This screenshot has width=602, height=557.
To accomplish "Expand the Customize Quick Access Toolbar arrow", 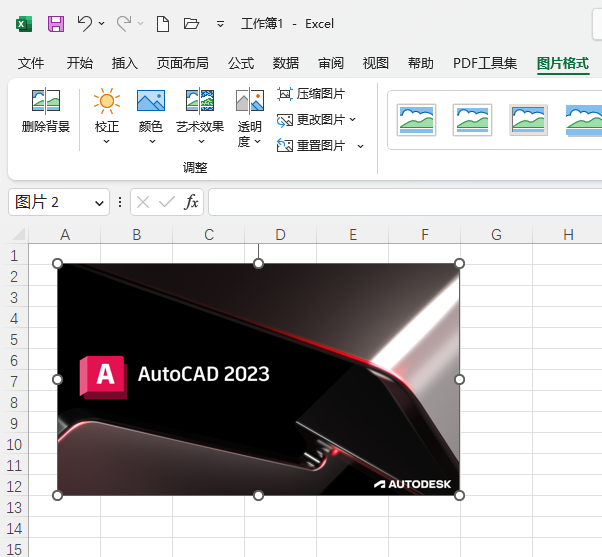I will [220, 24].
